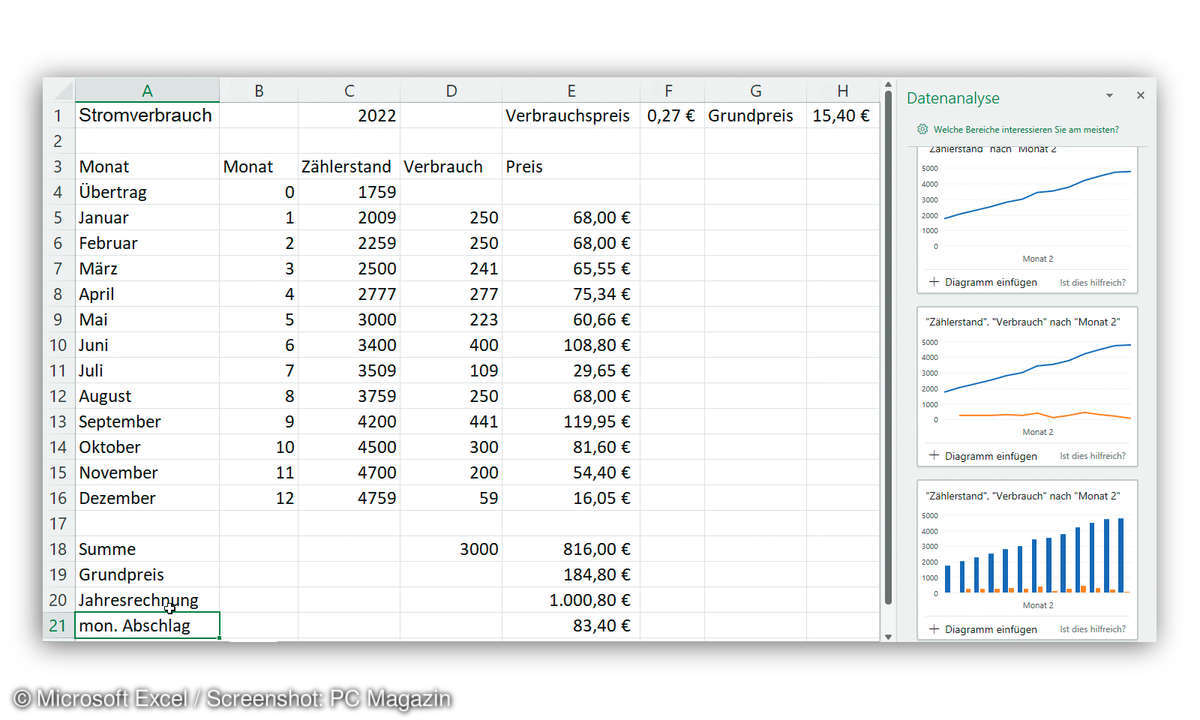The image size is (1200, 720).
Task: Select column F header
Action: point(672,90)
